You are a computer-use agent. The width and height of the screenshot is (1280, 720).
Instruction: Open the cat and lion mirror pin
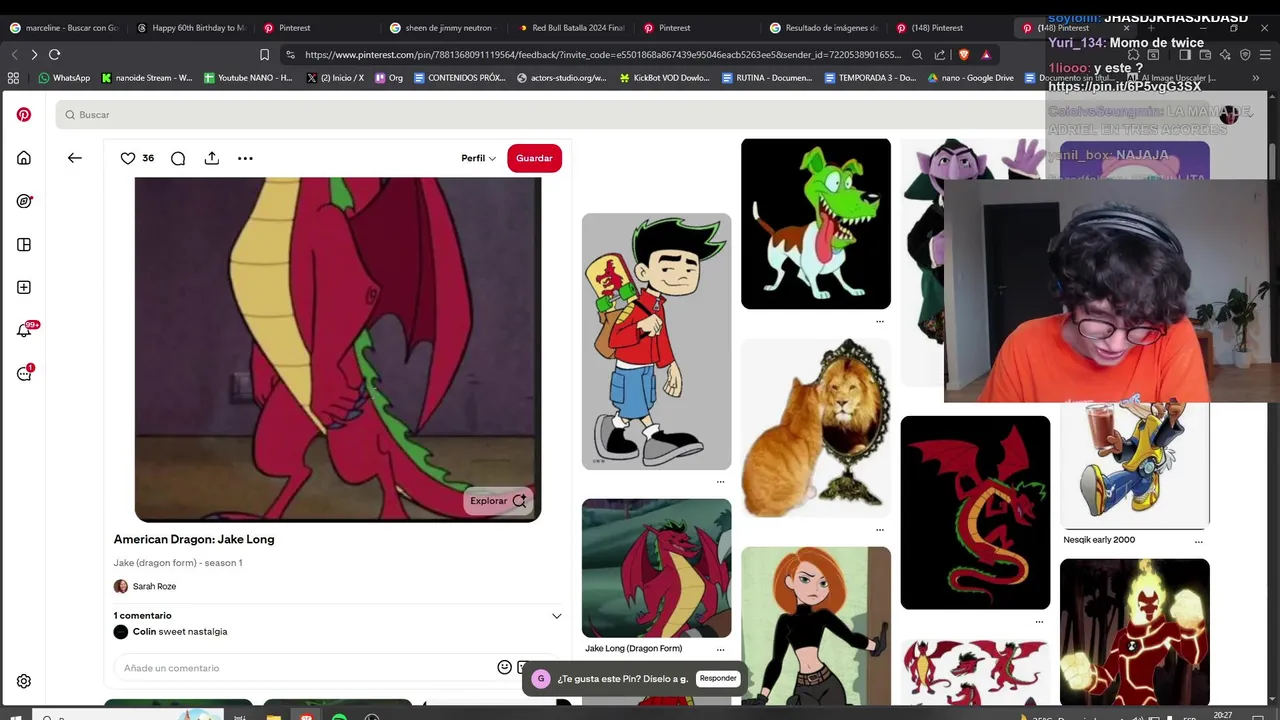[816, 428]
